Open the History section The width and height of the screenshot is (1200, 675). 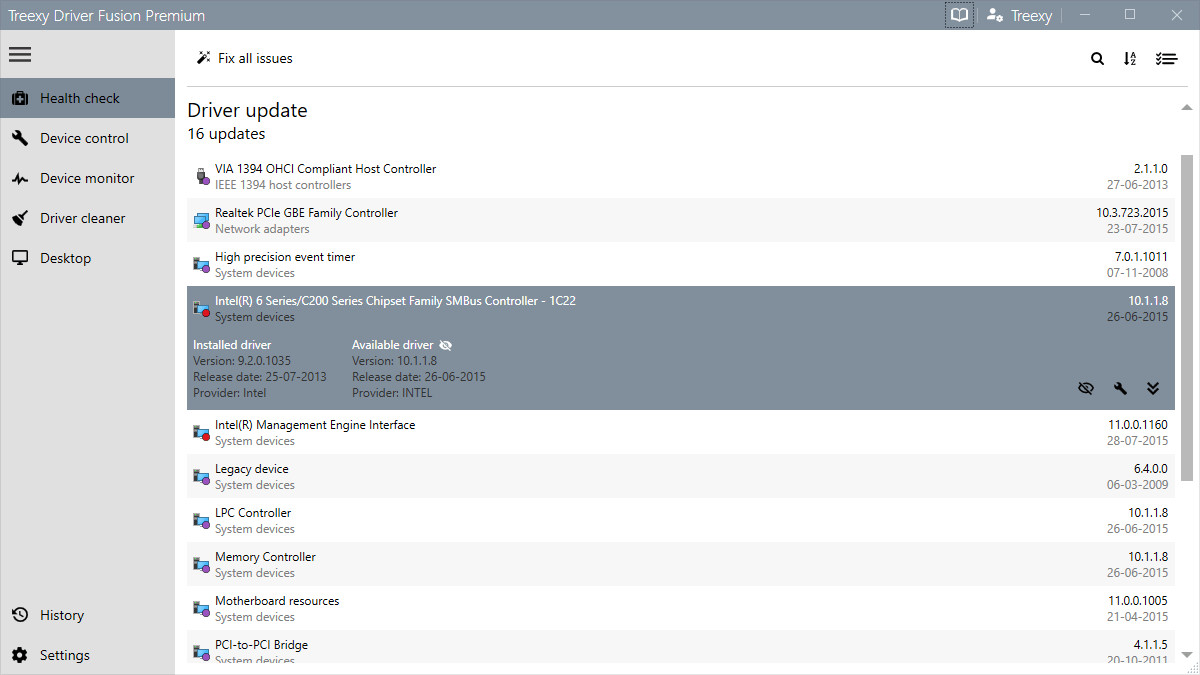click(x=62, y=614)
